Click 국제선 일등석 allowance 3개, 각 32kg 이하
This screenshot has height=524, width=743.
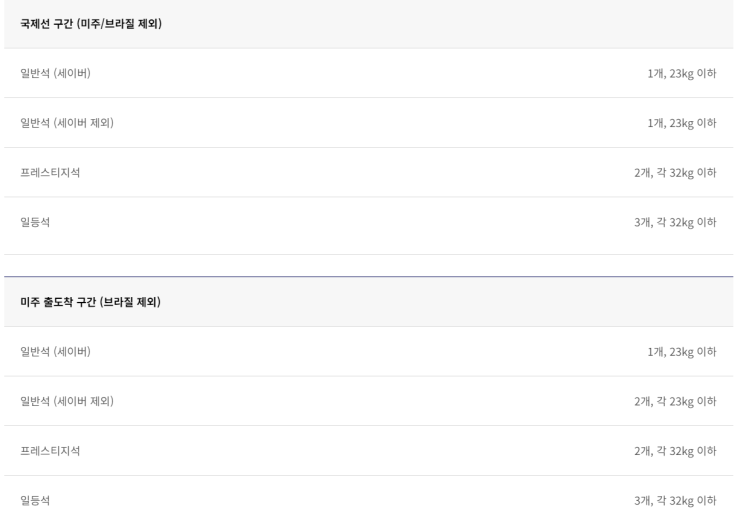[x=675, y=222]
